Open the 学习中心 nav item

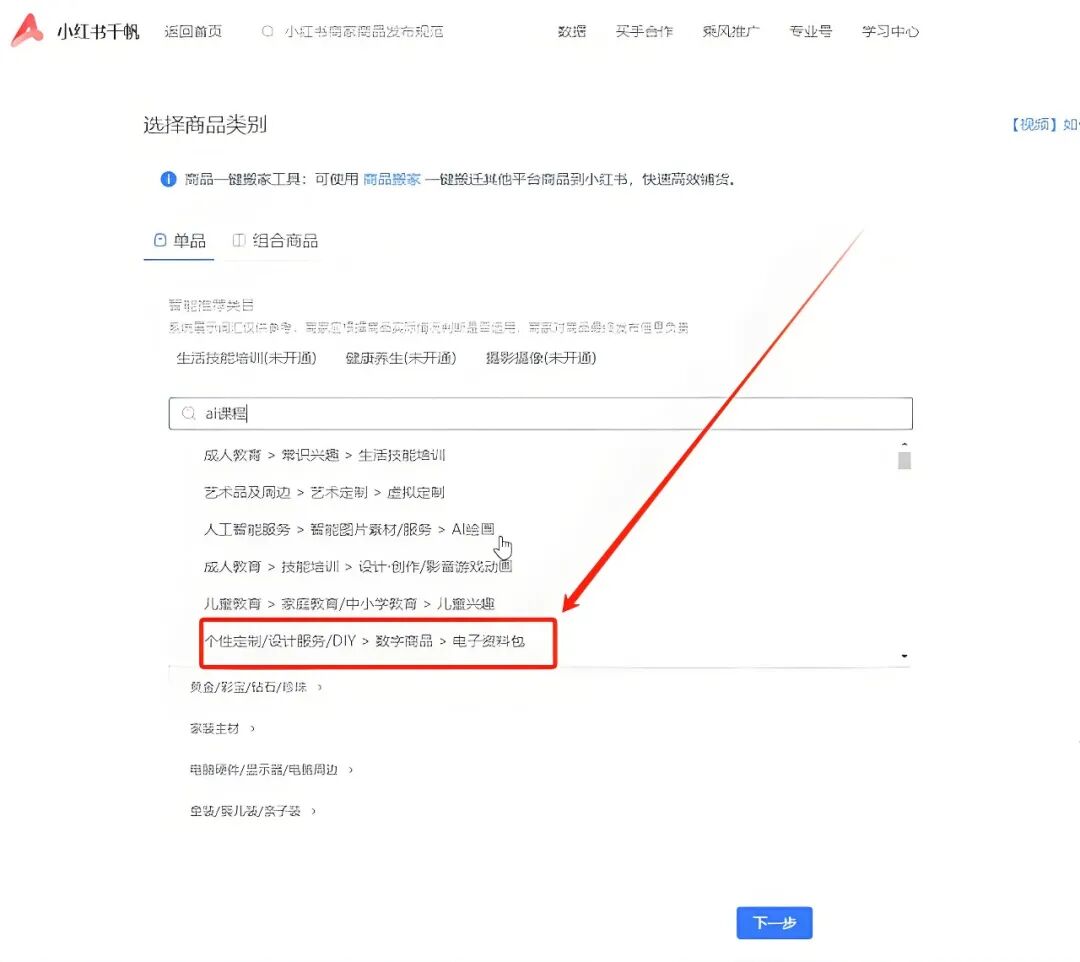(x=889, y=31)
